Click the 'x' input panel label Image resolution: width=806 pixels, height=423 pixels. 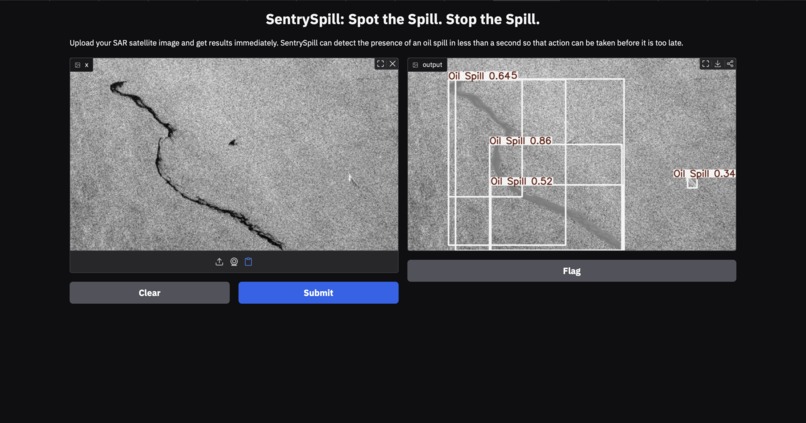(81, 65)
